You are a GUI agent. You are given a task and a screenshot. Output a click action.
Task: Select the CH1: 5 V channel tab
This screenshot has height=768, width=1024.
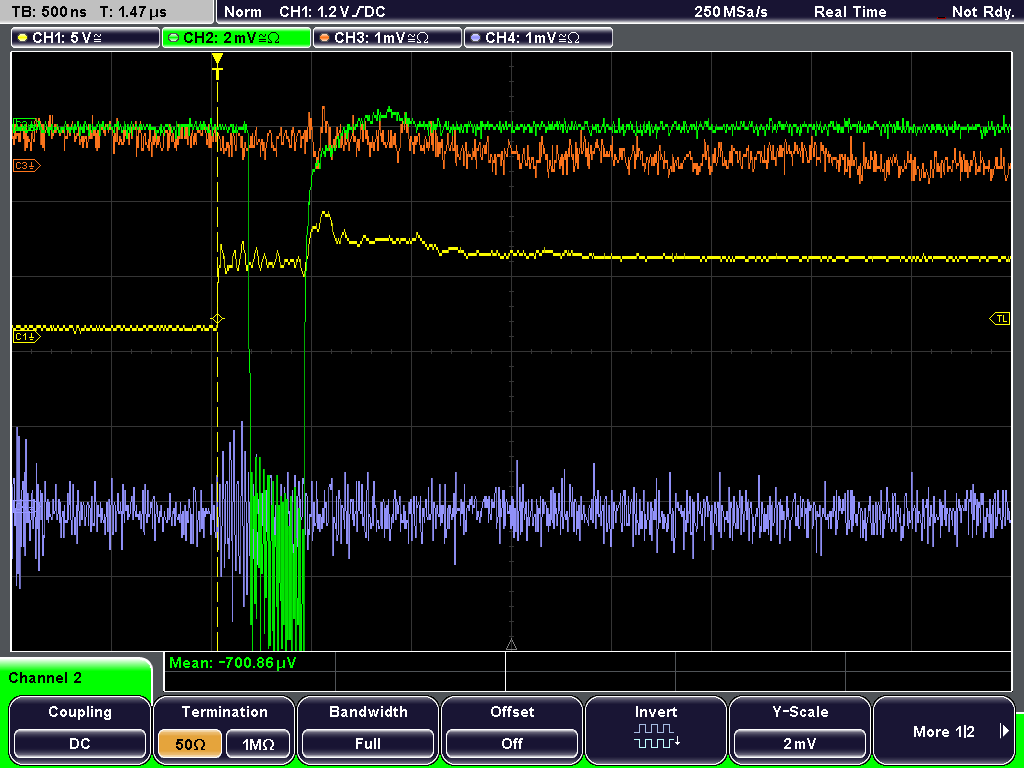[x=86, y=38]
